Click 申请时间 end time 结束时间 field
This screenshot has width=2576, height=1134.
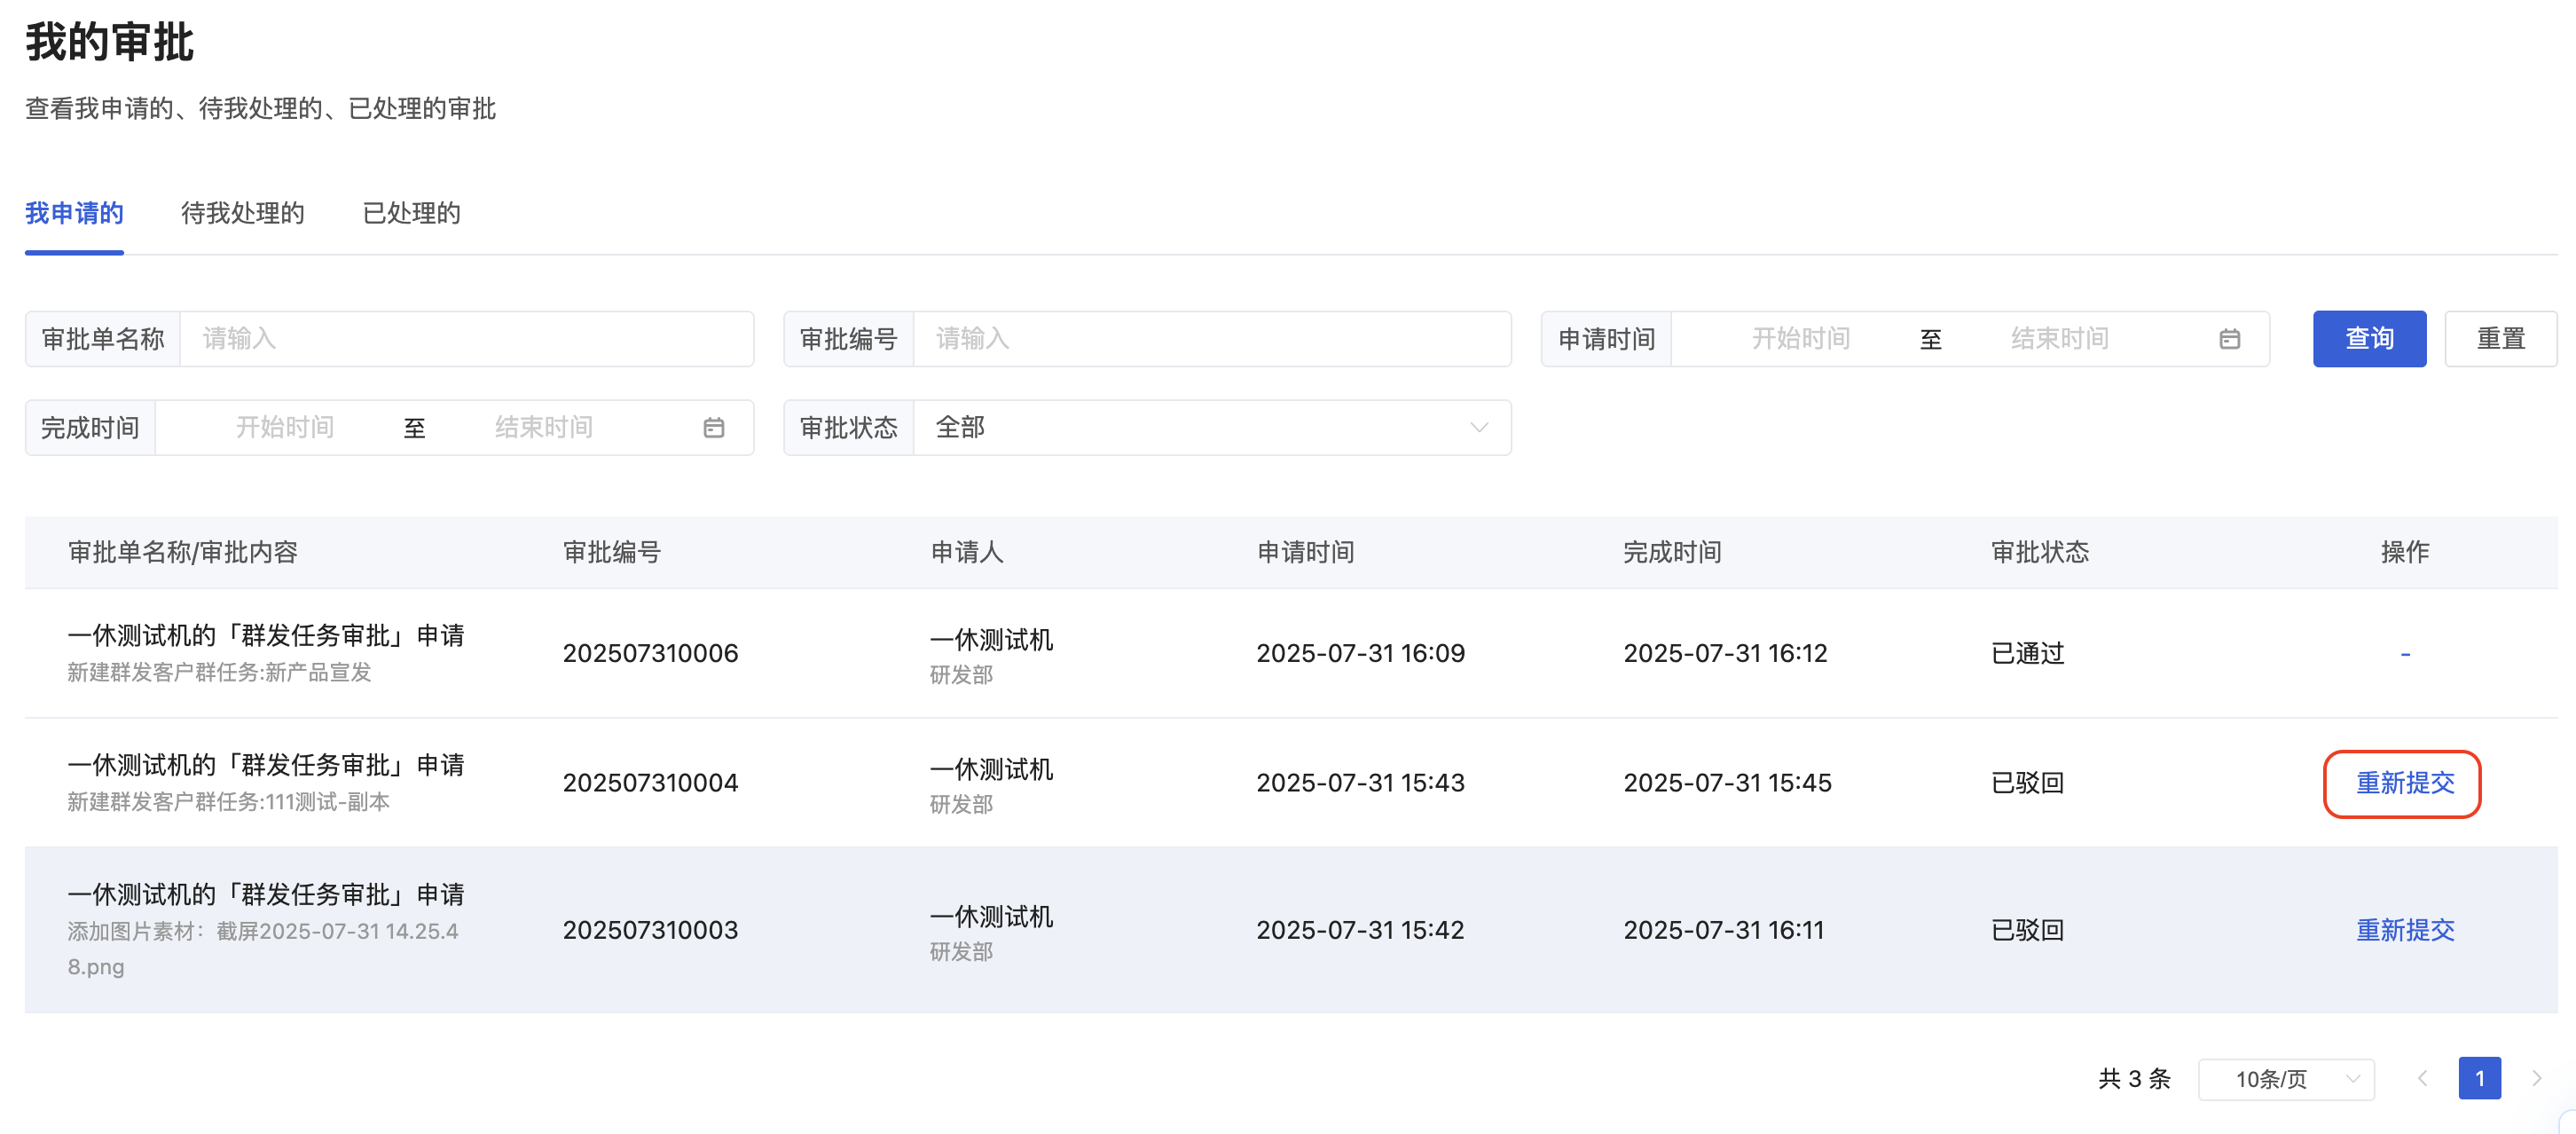pos(2060,339)
